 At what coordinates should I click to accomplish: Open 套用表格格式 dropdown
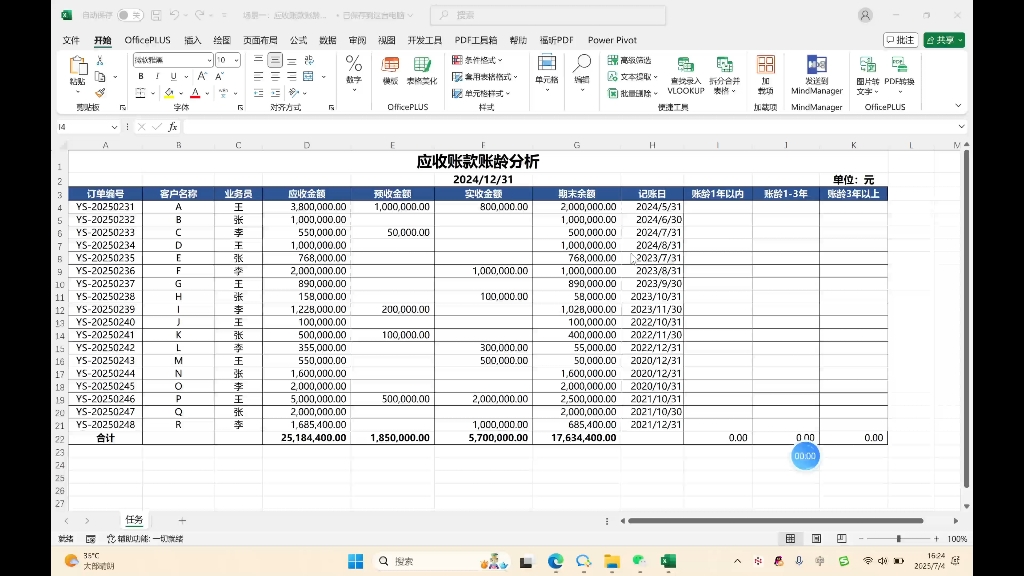tap(485, 76)
